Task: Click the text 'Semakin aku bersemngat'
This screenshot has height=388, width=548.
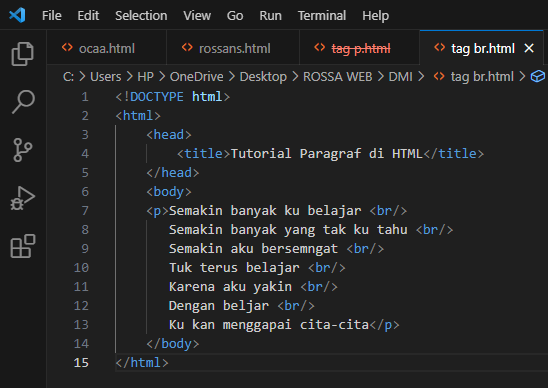Action: [253, 249]
